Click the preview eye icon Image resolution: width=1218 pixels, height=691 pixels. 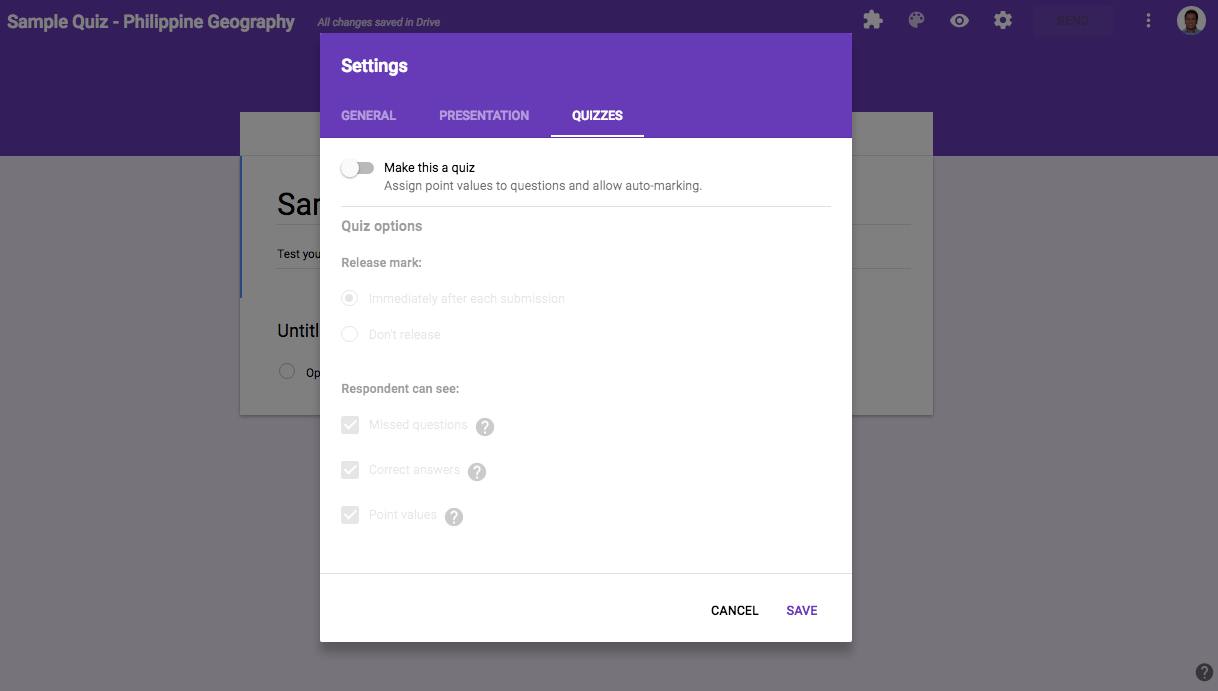(x=959, y=20)
